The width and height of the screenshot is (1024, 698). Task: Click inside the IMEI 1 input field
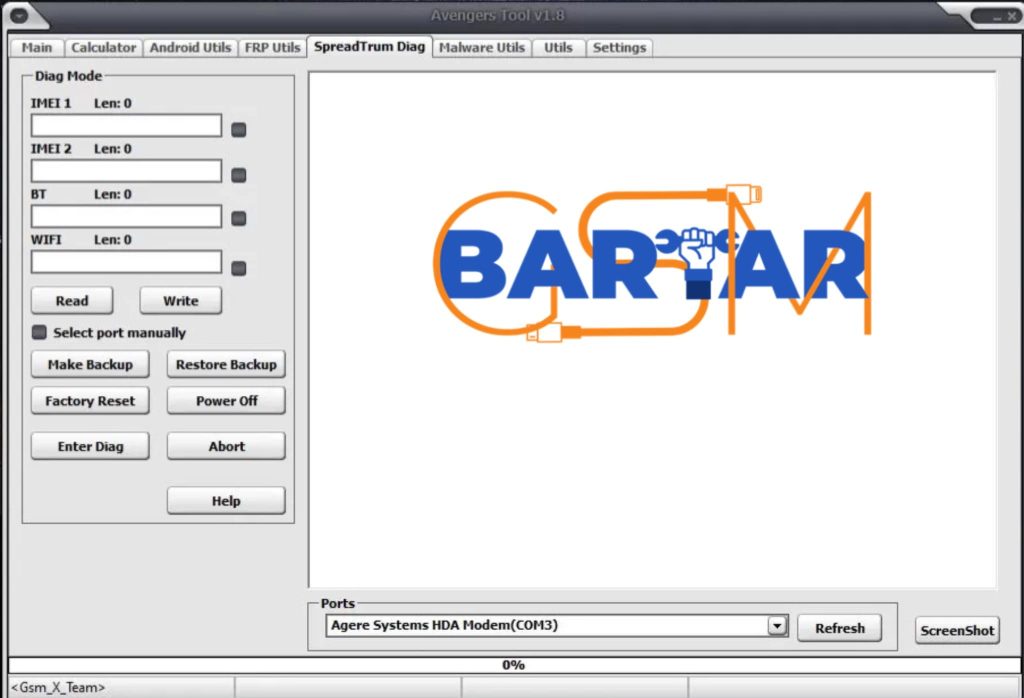click(126, 125)
